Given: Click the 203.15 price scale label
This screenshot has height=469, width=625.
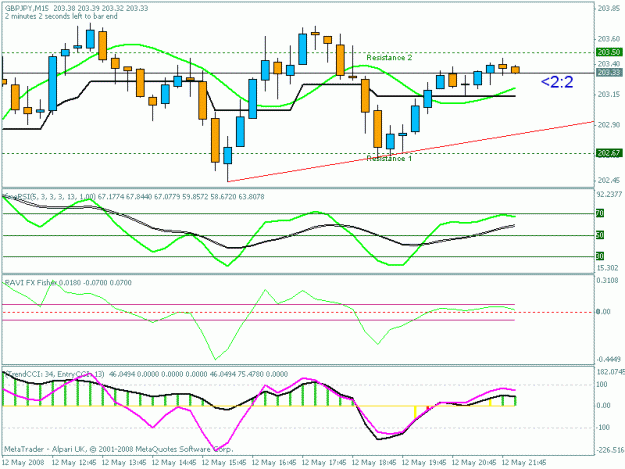Looking at the screenshot, I should click(609, 94).
